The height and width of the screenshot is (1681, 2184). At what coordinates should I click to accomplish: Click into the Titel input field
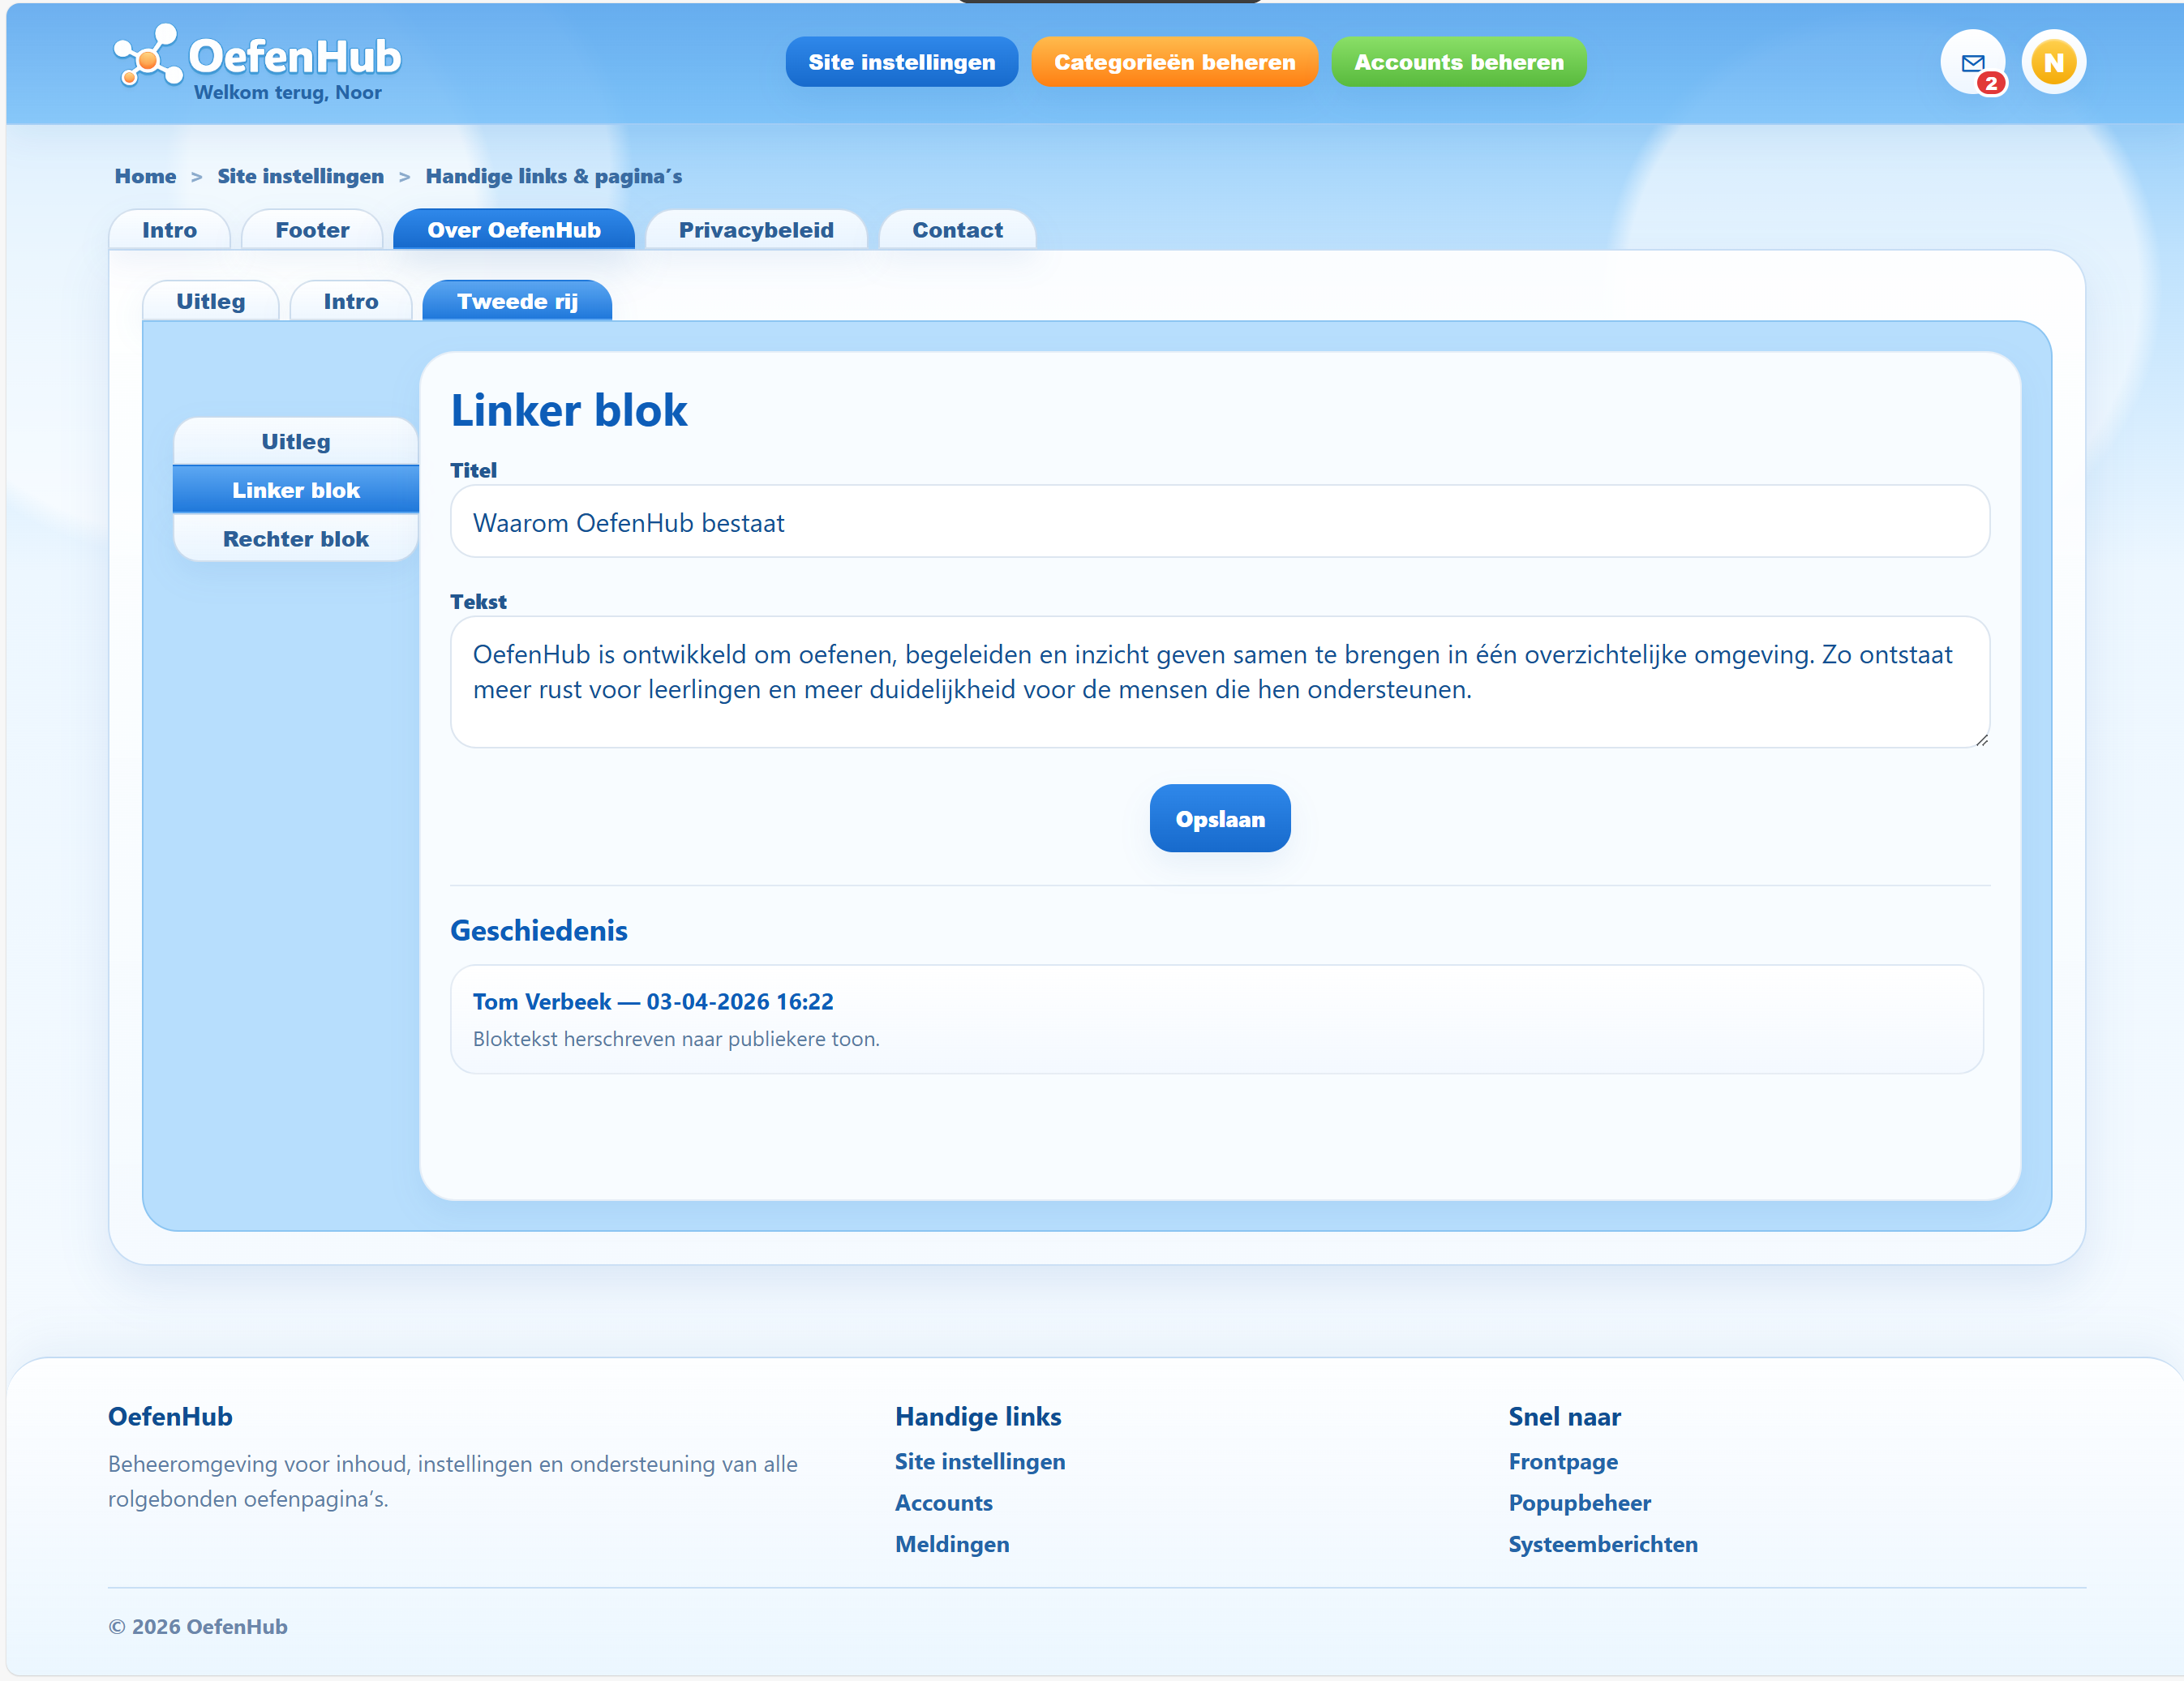[1219, 522]
